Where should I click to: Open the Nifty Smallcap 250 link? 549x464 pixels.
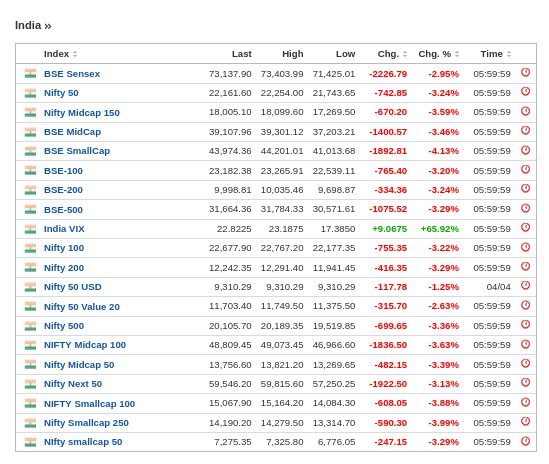pyautogui.click(x=86, y=423)
